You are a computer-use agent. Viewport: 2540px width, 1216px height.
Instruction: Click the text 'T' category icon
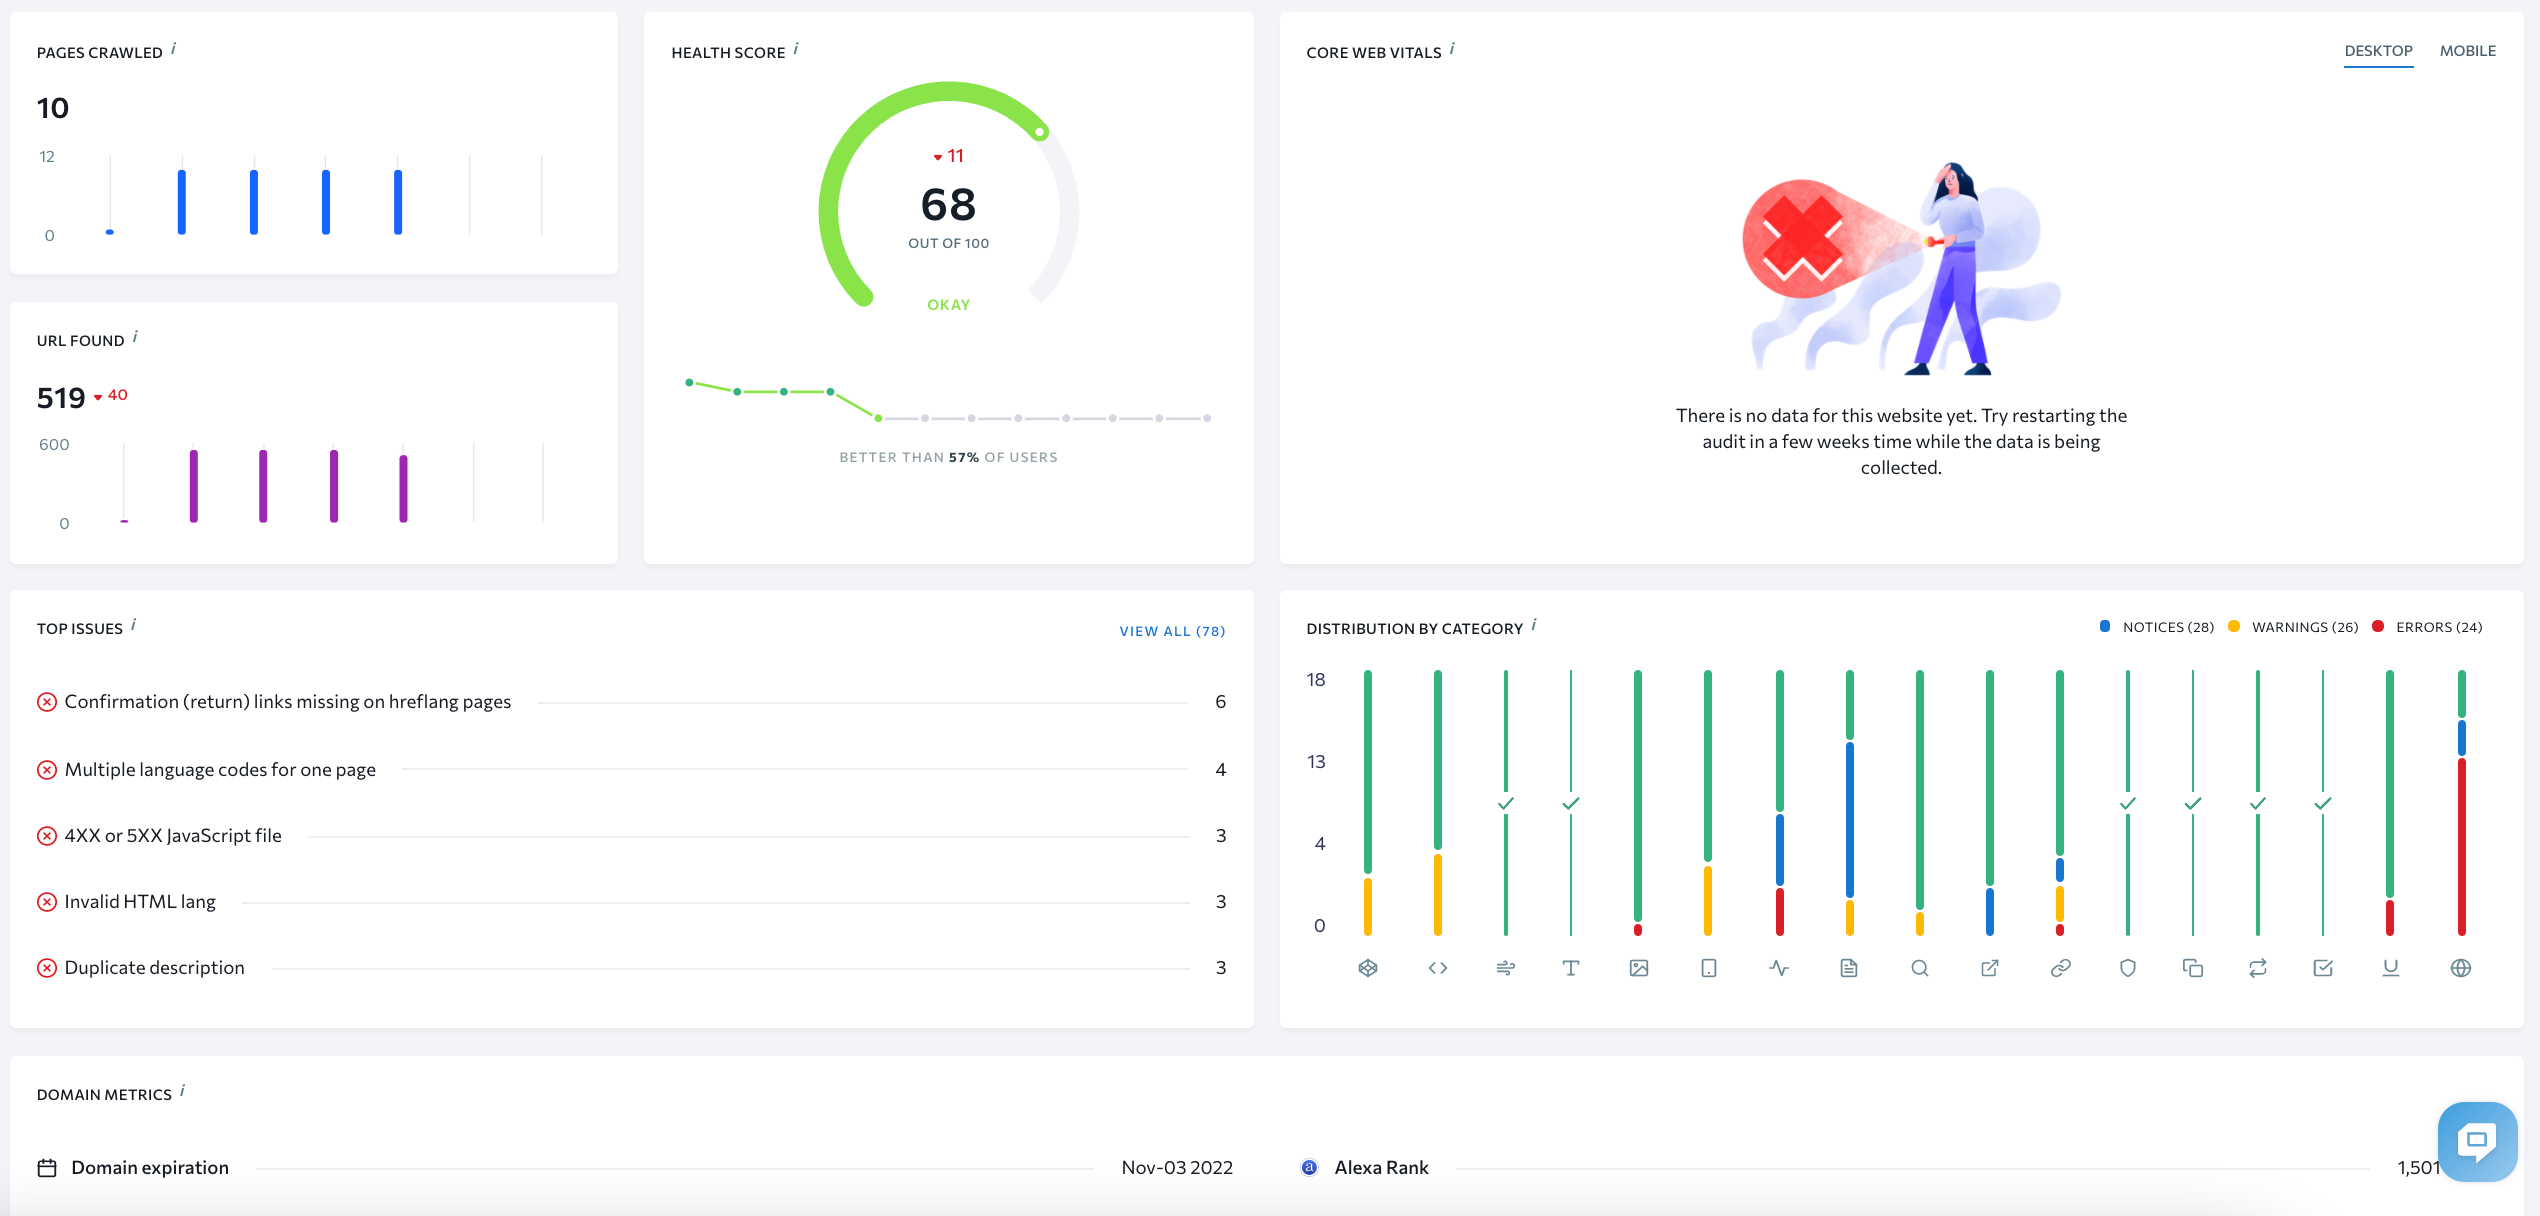[x=1571, y=968]
